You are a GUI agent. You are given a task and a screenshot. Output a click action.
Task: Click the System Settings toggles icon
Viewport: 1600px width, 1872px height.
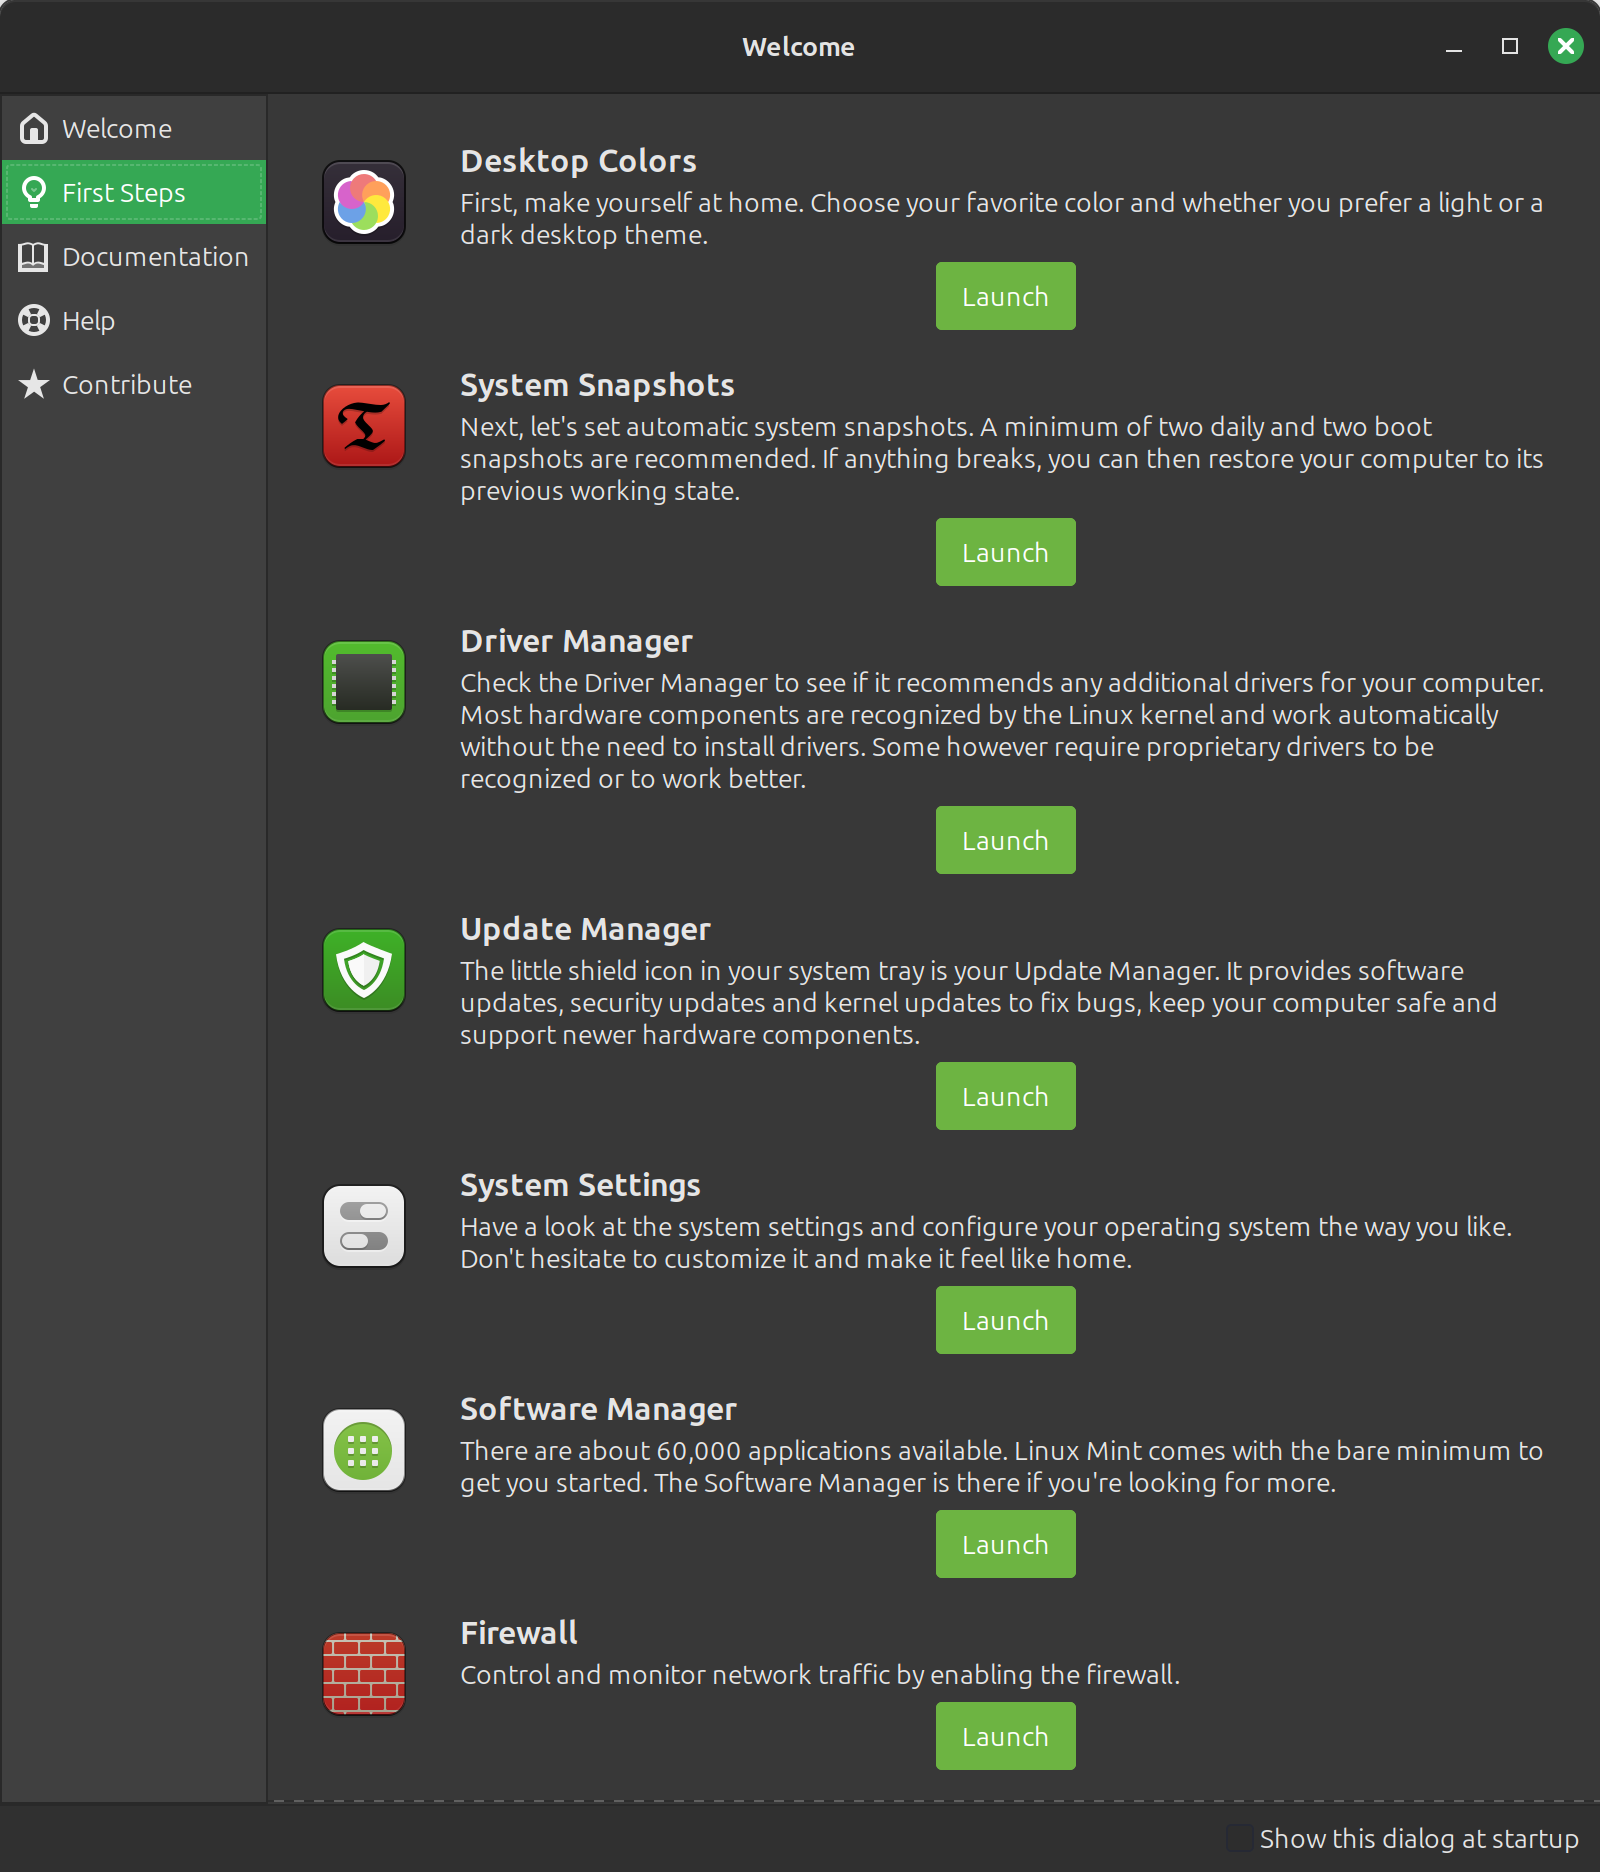364,1226
